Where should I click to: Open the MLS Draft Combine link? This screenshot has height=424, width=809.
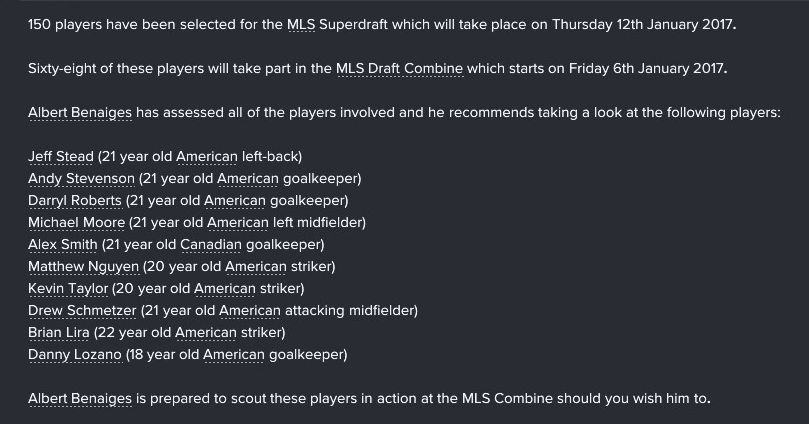[x=400, y=69]
